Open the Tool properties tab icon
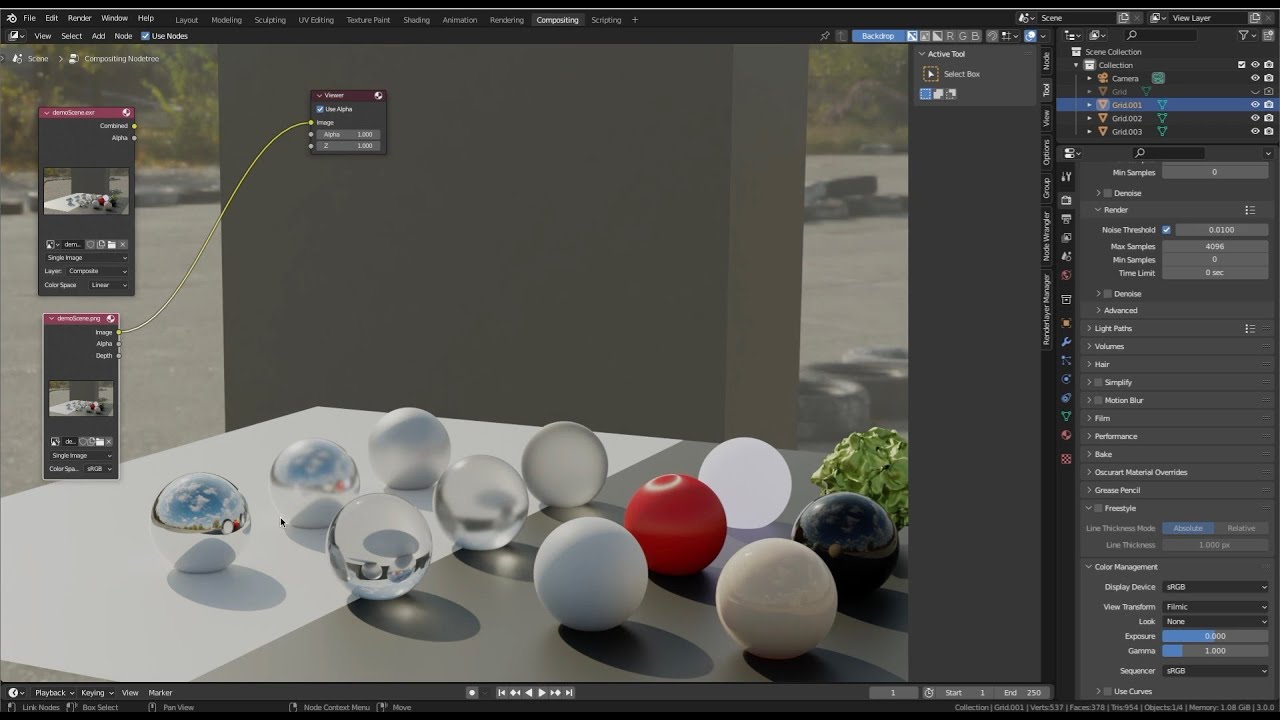 pyautogui.click(x=1066, y=176)
